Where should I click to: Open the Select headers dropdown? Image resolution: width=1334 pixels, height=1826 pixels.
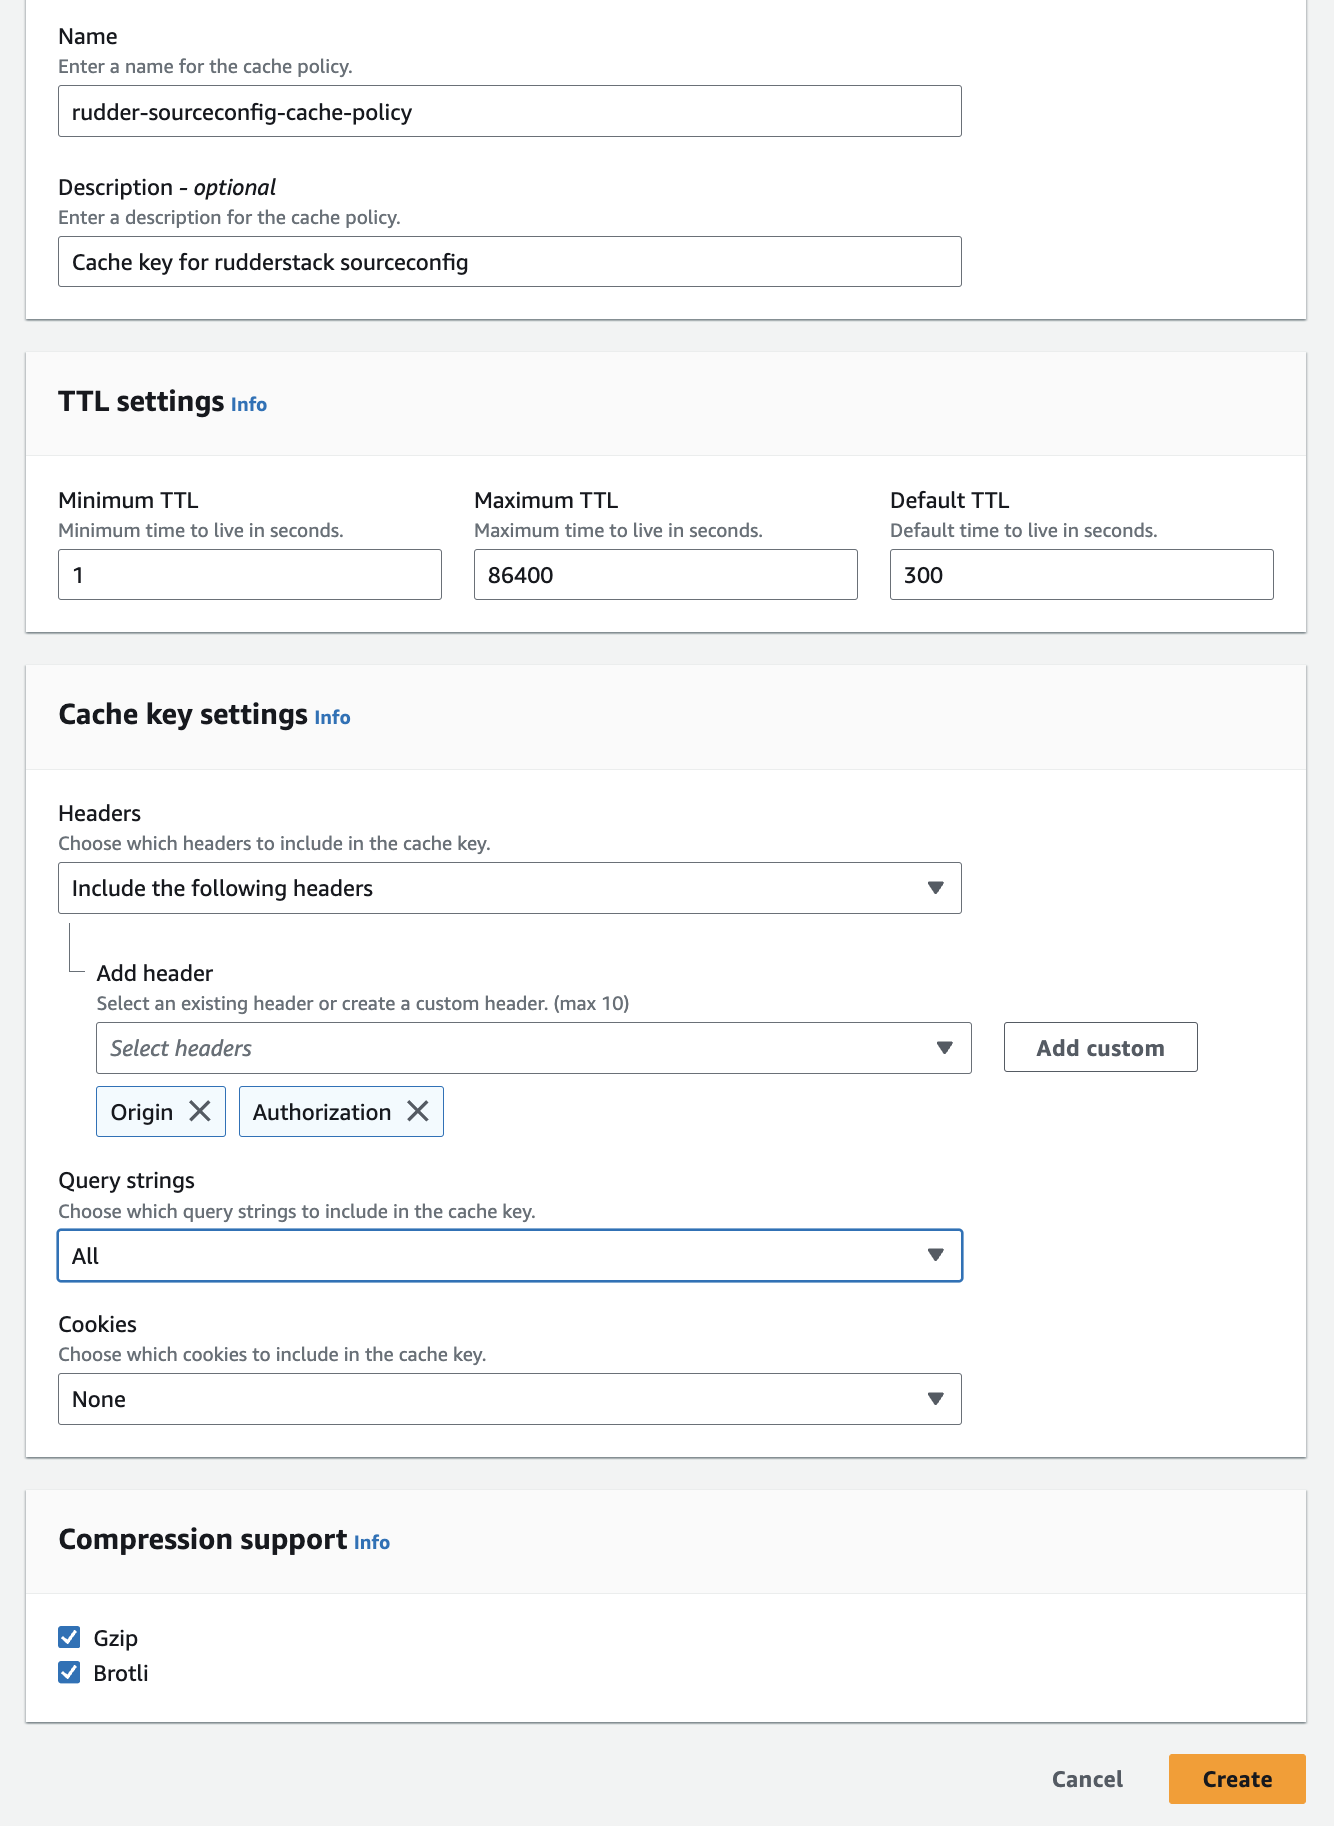click(534, 1048)
